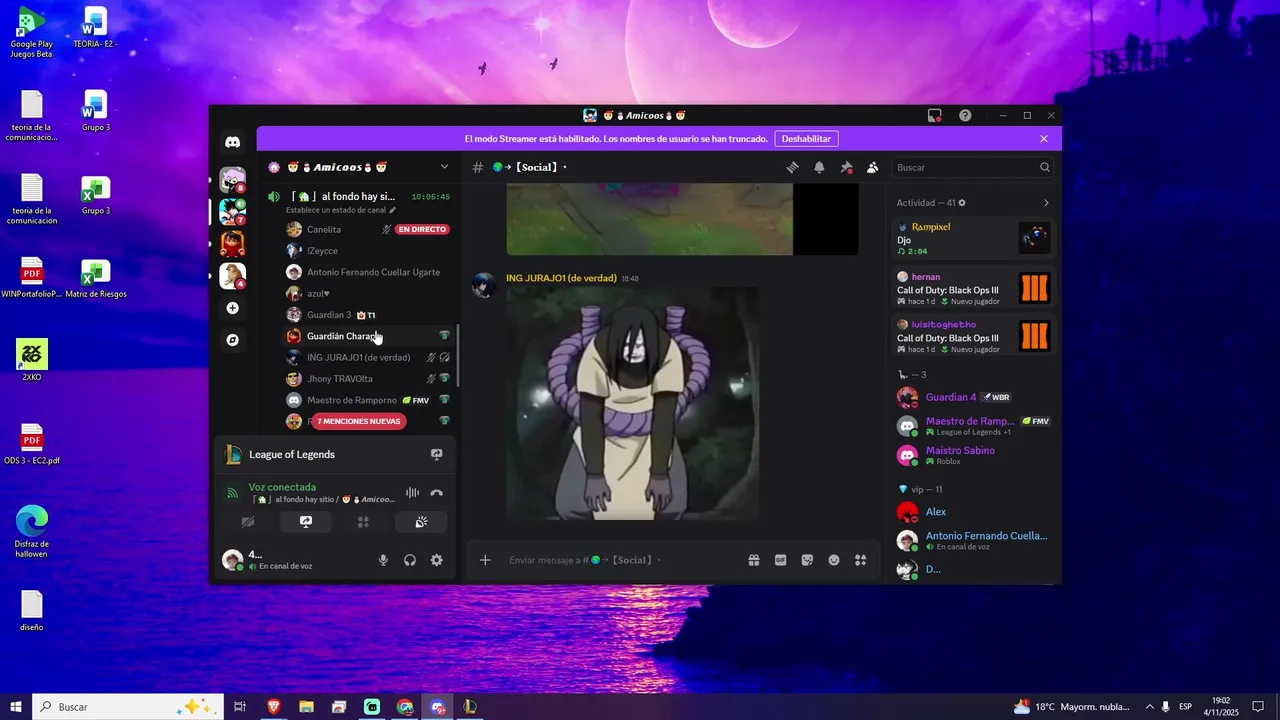
Task: Show hidden system tray icons chevron
Action: [1149, 707]
